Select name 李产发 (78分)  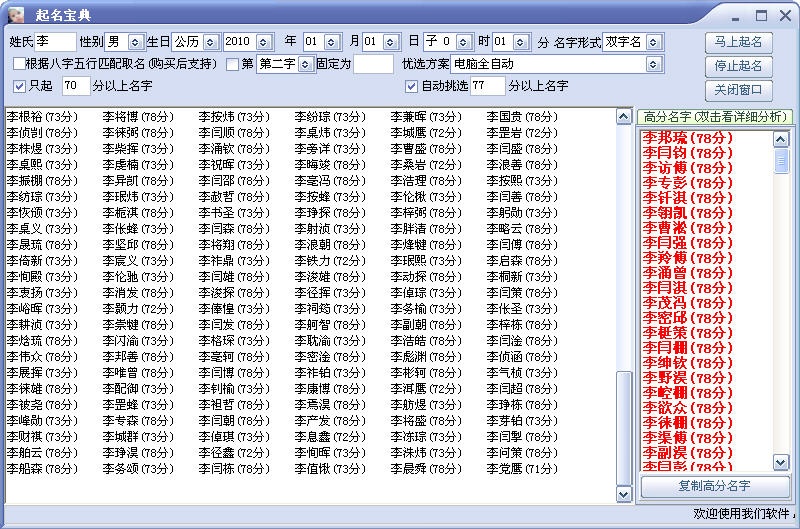coord(330,421)
